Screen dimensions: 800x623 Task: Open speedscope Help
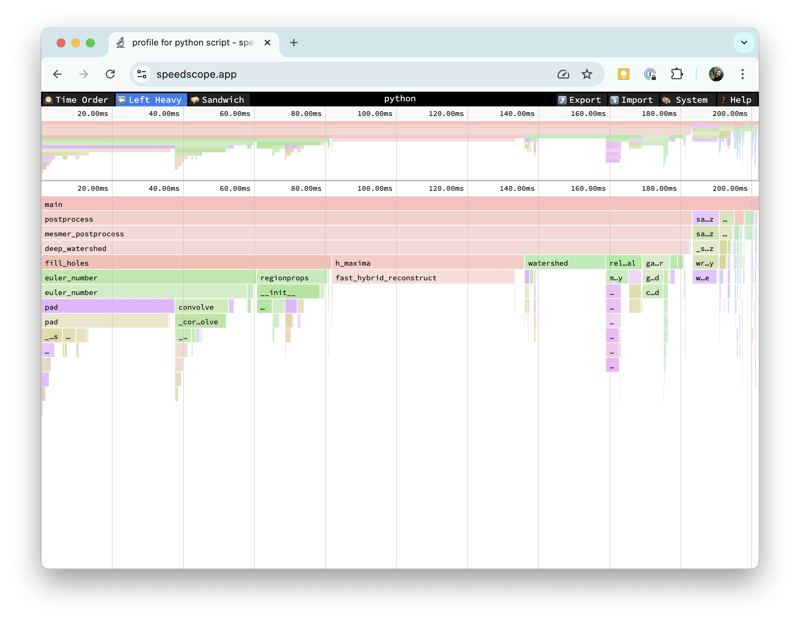click(x=735, y=99)
